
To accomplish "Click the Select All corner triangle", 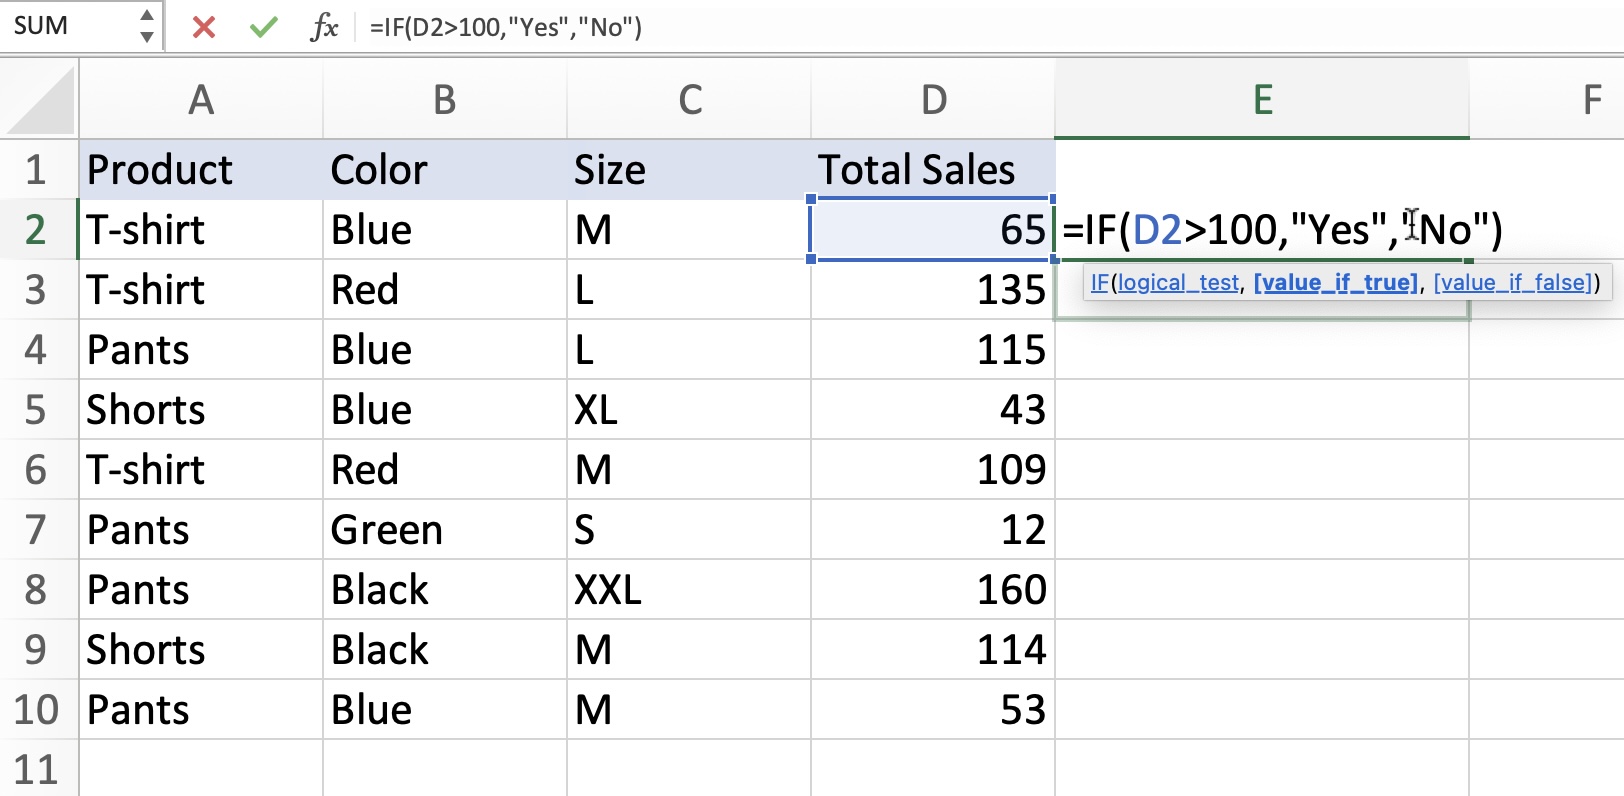I will [x=40, y=100].
